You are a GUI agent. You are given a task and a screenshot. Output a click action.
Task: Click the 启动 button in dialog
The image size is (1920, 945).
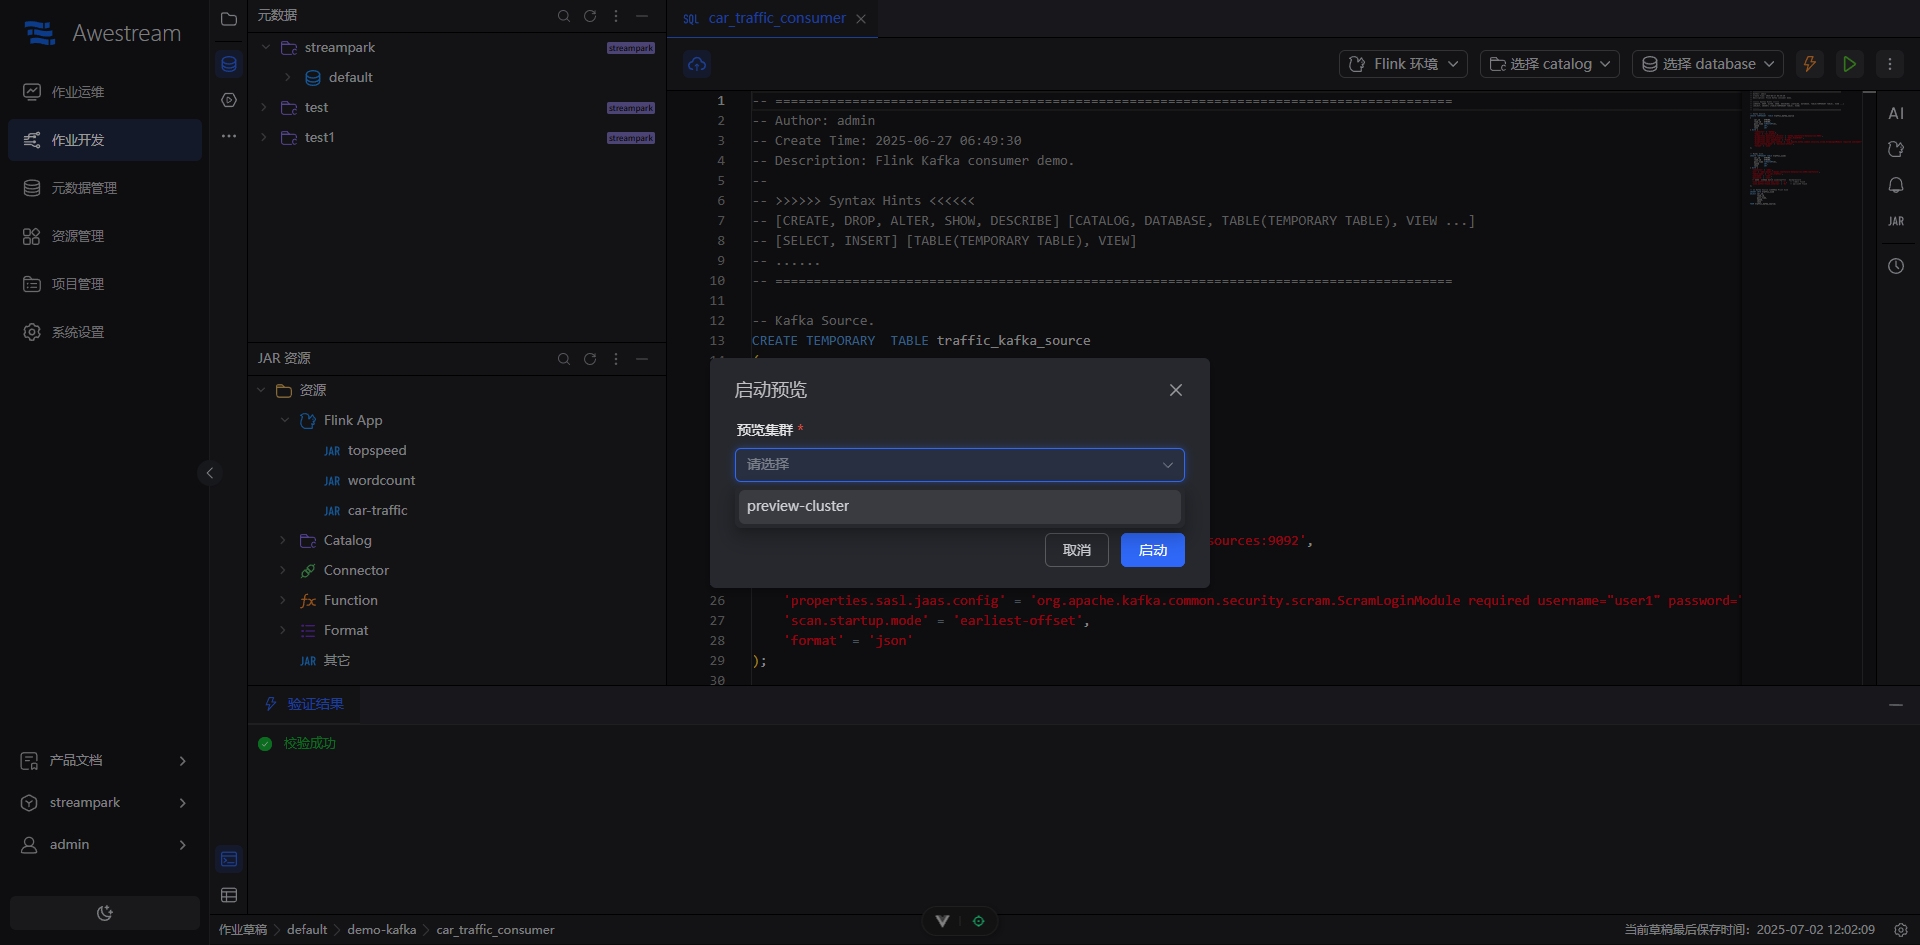click(1152, 550)
